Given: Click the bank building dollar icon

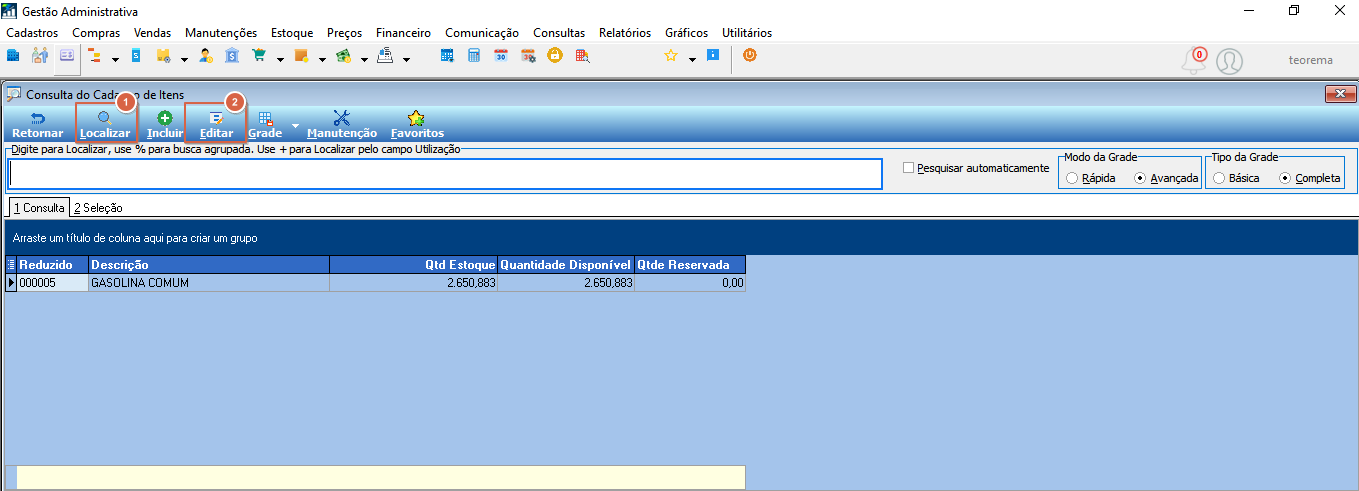Looking at the screenshot, I should pos(232,56).
